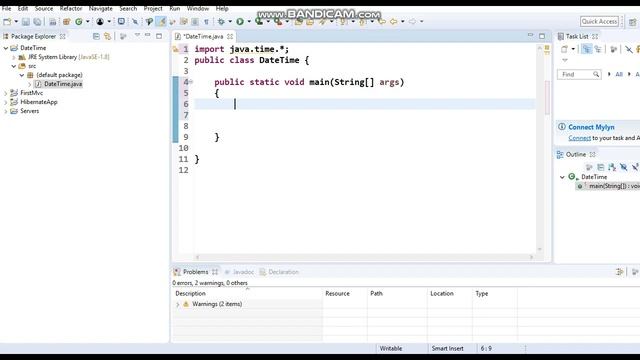
Task: Open the Navigate menu
Action: pos(101,8)
